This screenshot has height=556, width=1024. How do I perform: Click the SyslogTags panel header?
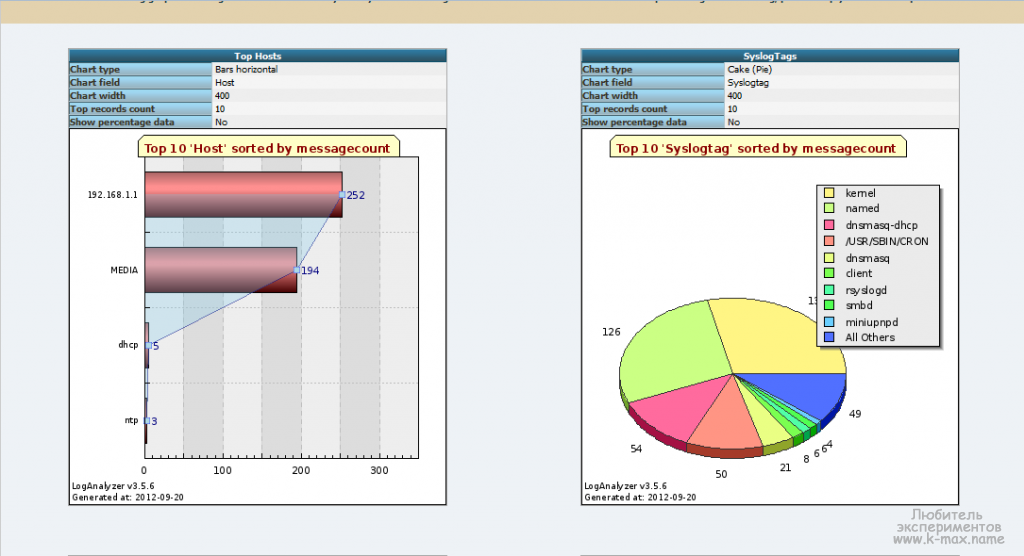coord(769,56)
